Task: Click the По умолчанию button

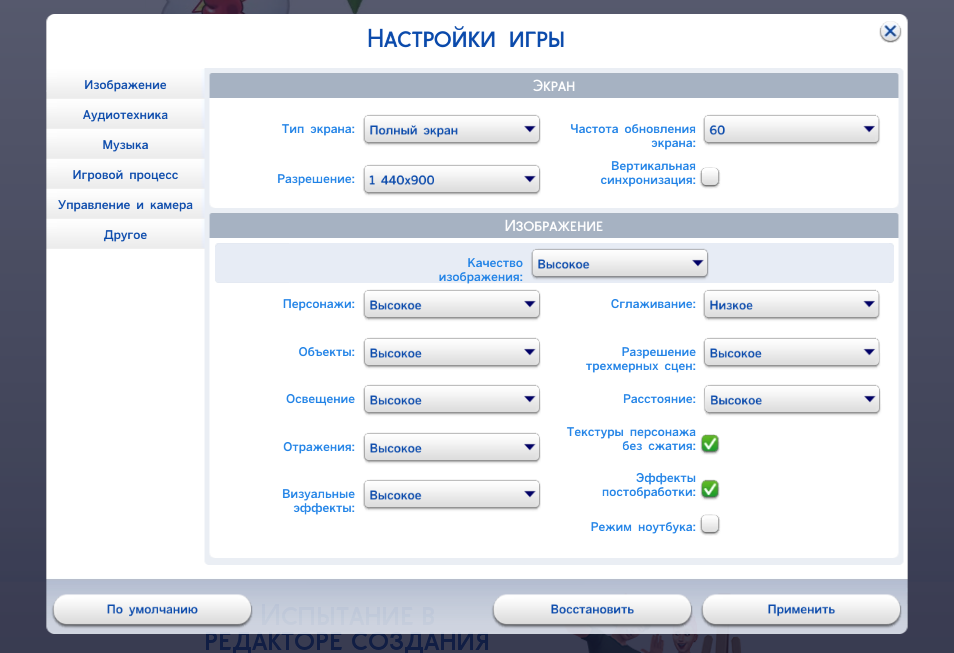Action: click(x=152, y=609)
